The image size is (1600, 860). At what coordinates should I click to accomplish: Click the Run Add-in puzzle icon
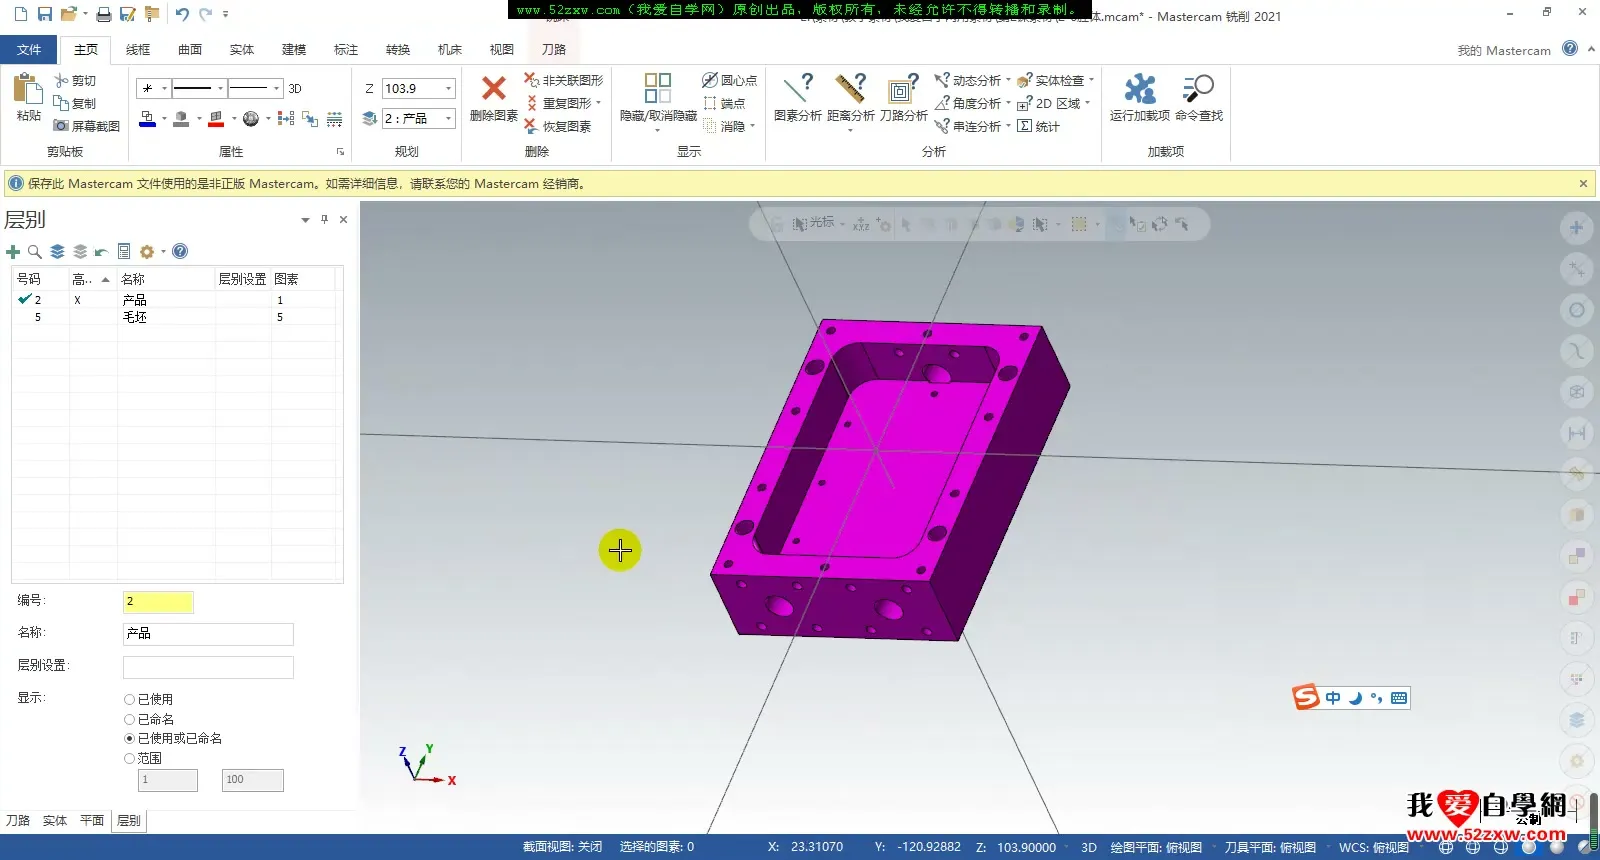coord(1139,89)
